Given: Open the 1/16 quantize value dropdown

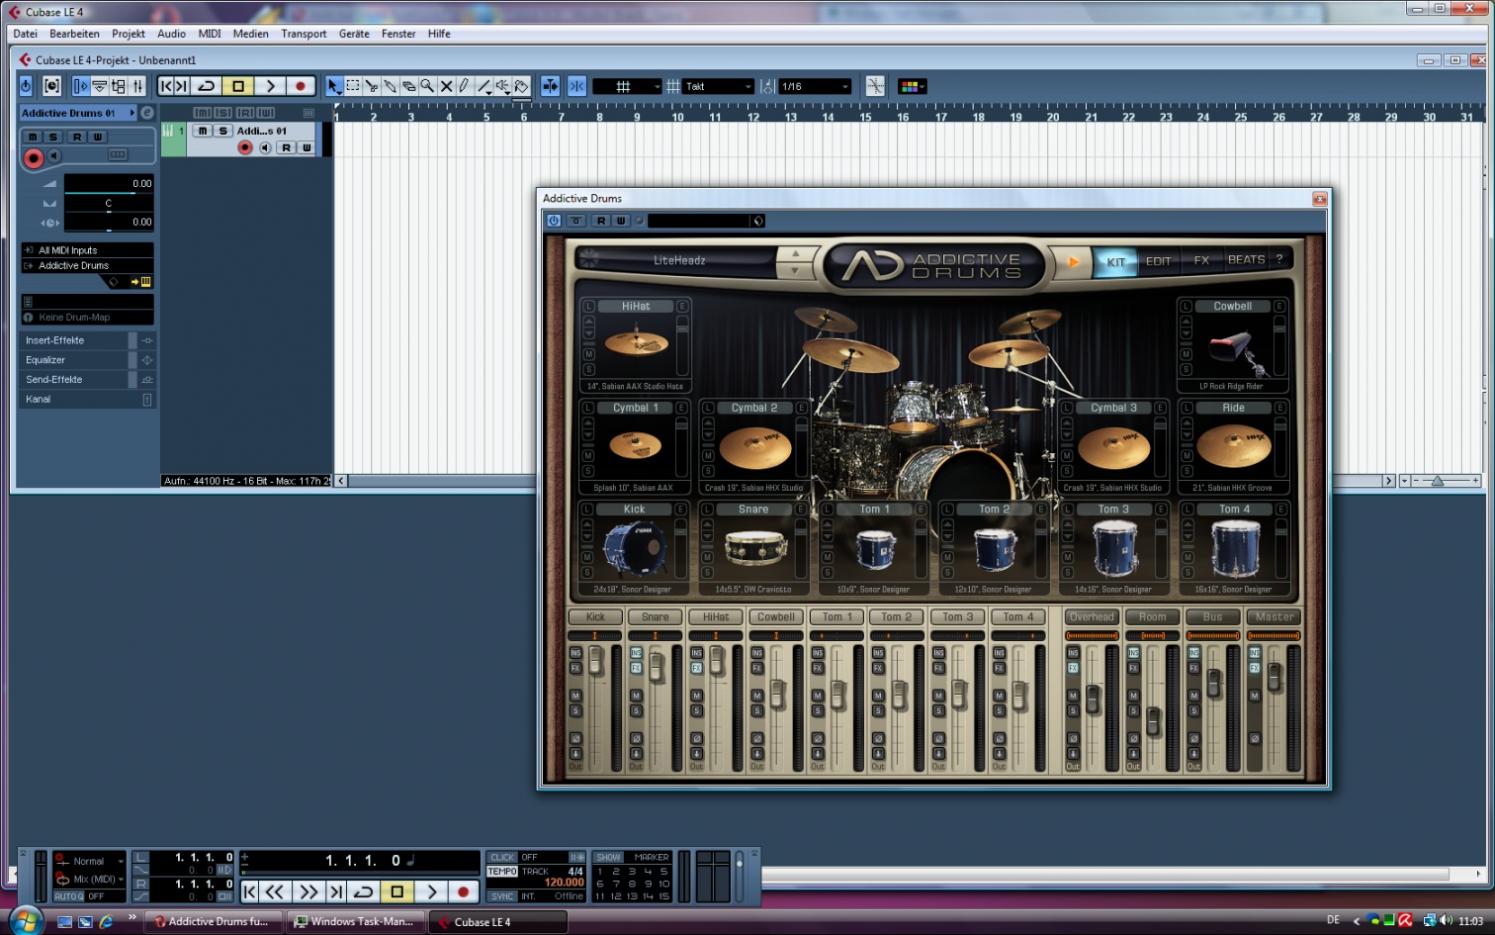Looking at the screenshot, I should (815, 86).
